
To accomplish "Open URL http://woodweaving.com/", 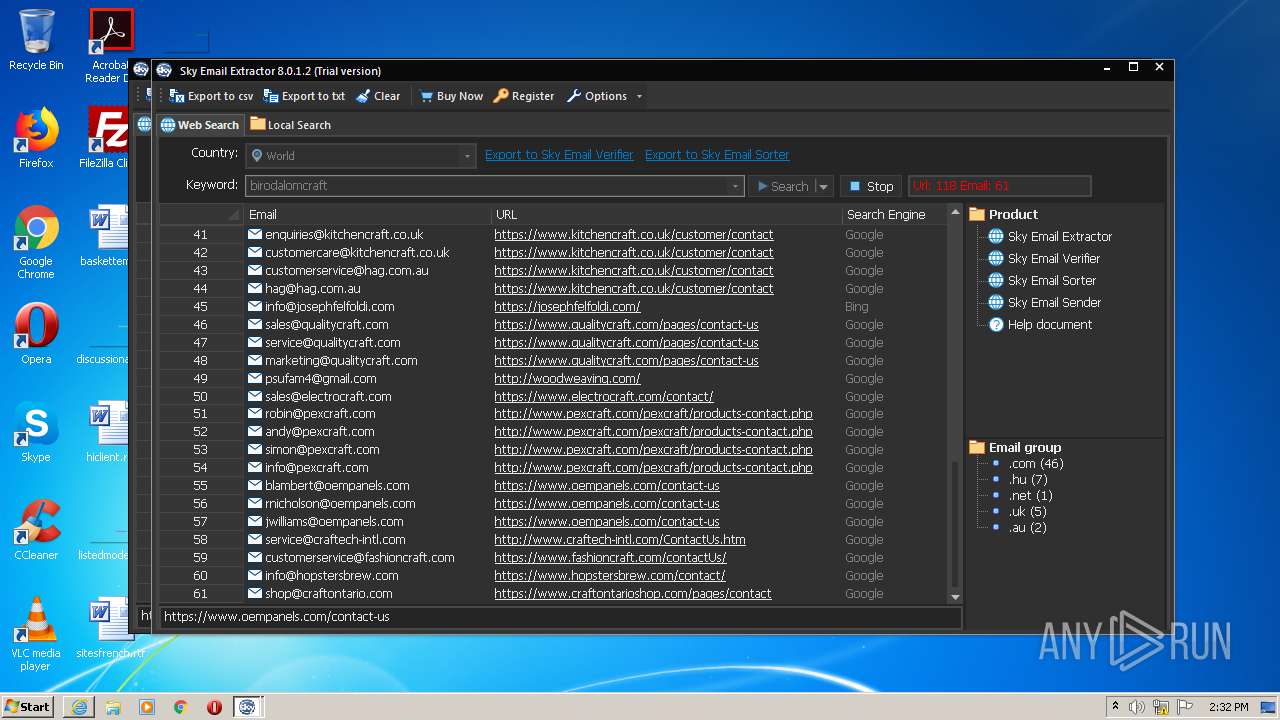I will pyautogui.click(x=567, y=379).
